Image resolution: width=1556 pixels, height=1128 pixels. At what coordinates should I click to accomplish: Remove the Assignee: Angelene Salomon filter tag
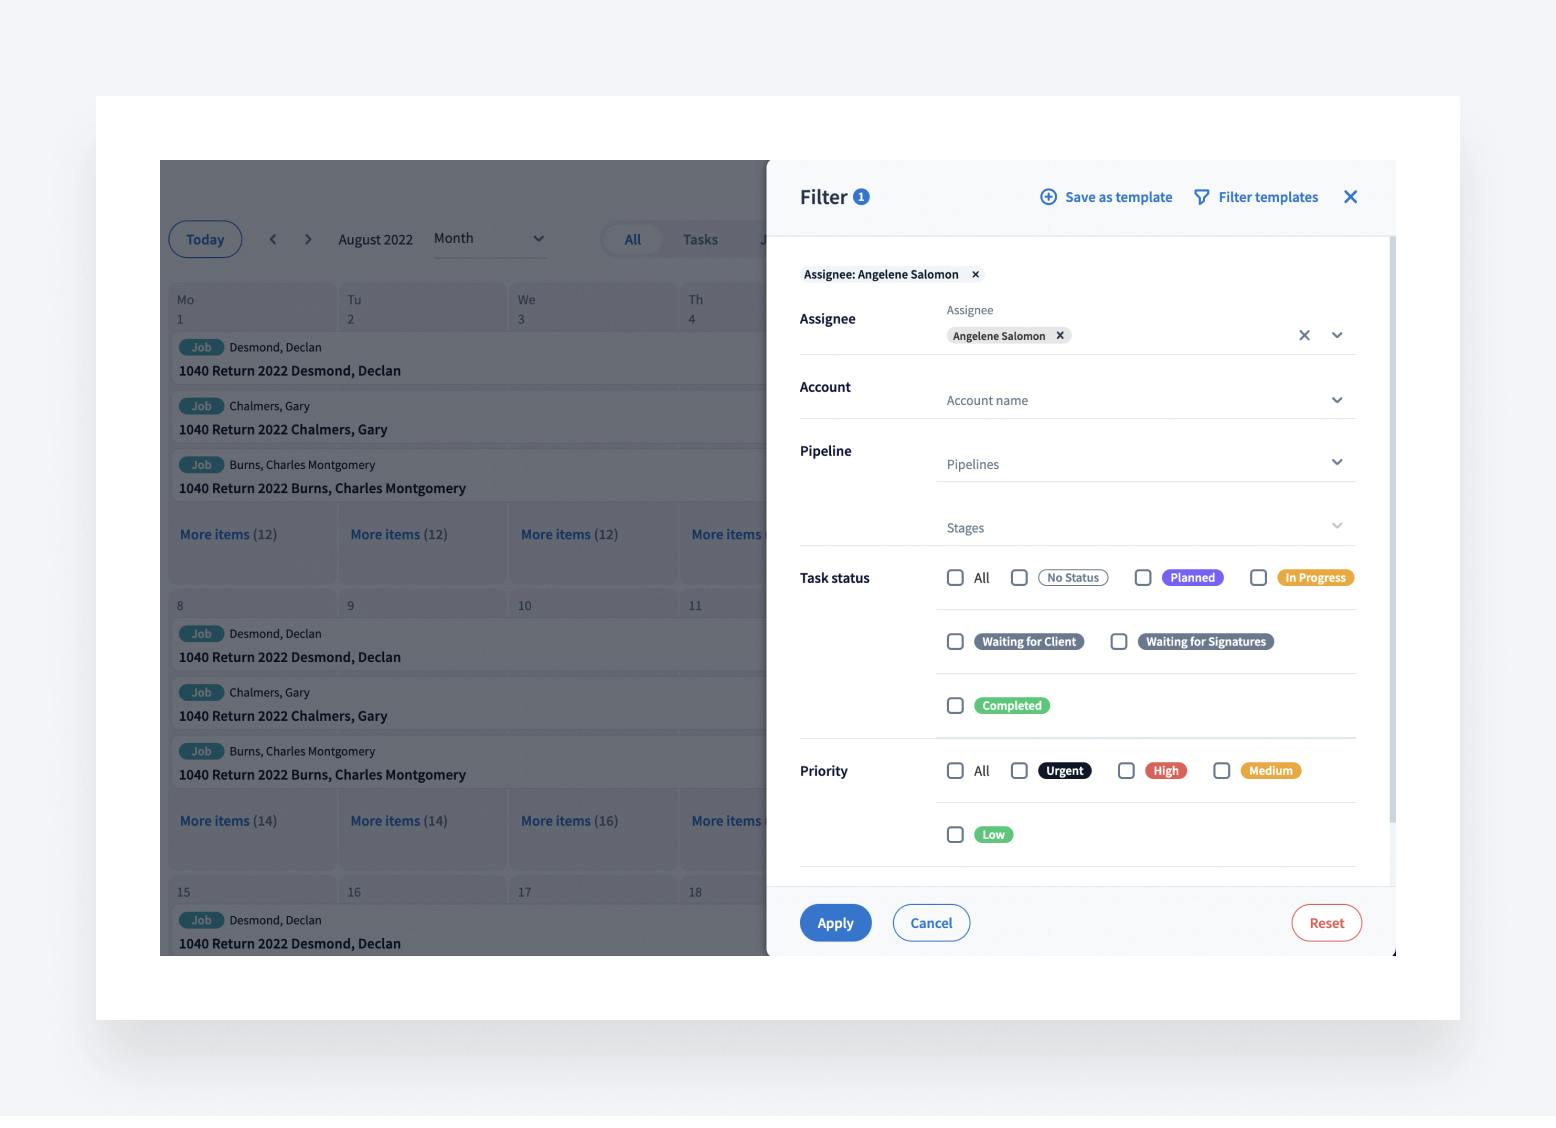[975, 274]
